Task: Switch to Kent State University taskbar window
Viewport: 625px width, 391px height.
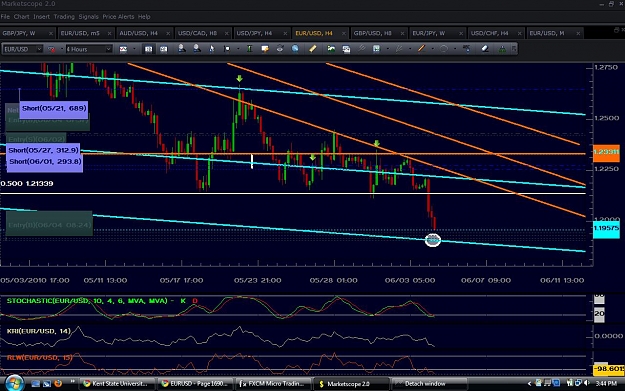Action: [116, 384]
